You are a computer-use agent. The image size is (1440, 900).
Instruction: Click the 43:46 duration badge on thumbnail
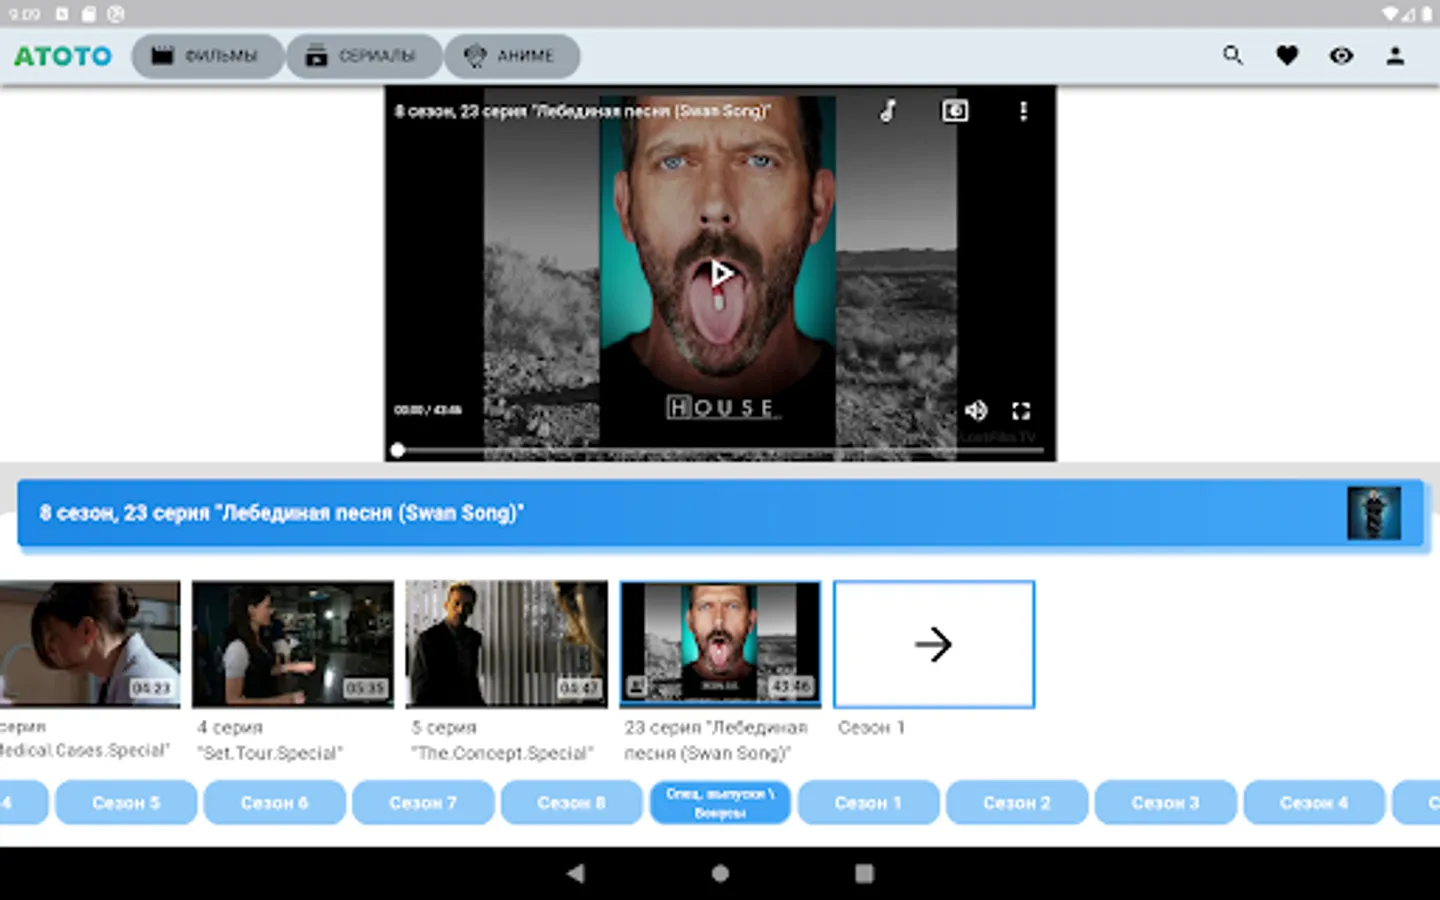coord(791,687)
